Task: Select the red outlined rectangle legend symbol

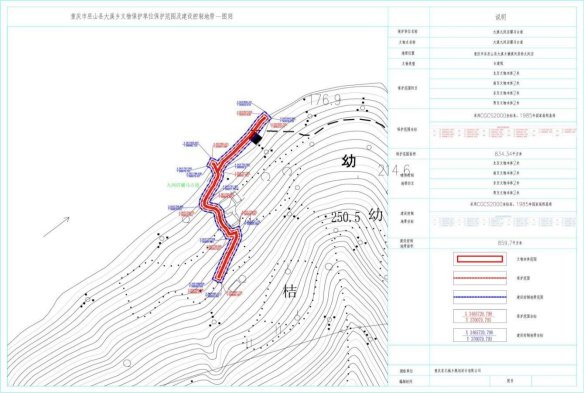Action: tap(480, 259)
